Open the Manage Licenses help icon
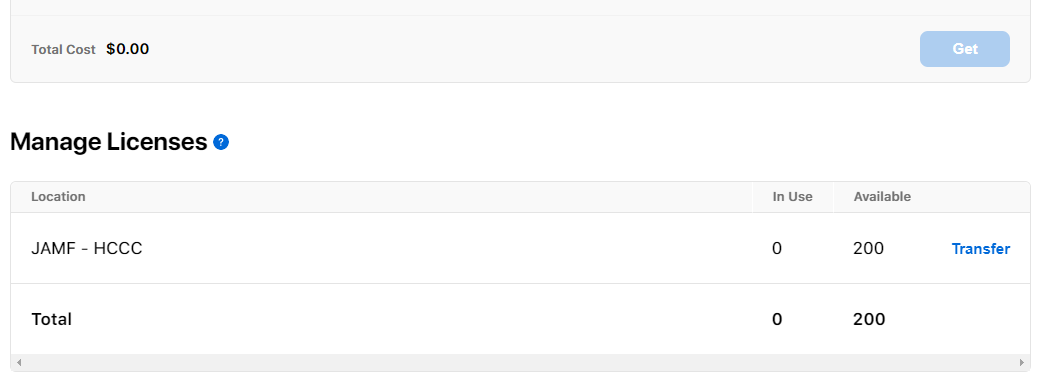 (x=221, y=142)
